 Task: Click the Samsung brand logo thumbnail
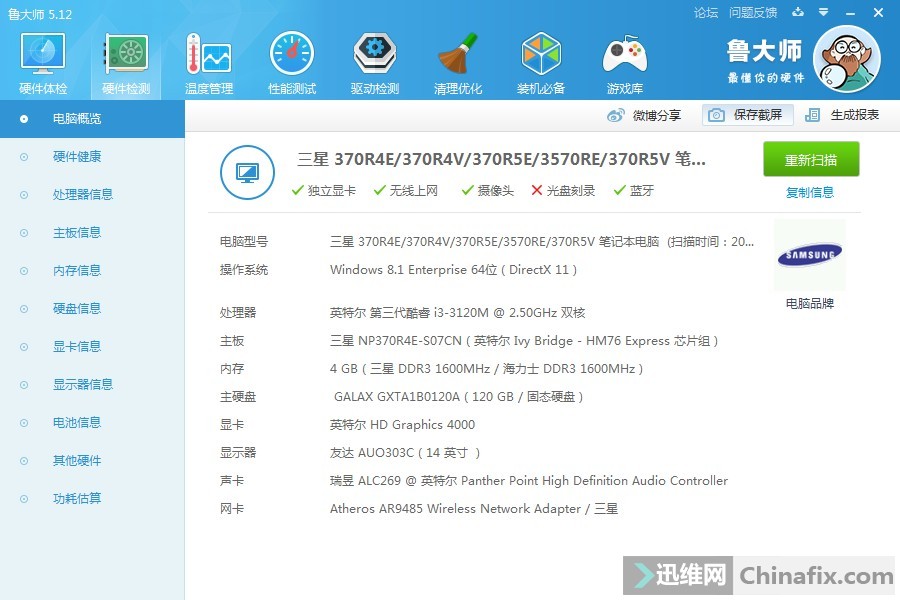coord(809,256)
